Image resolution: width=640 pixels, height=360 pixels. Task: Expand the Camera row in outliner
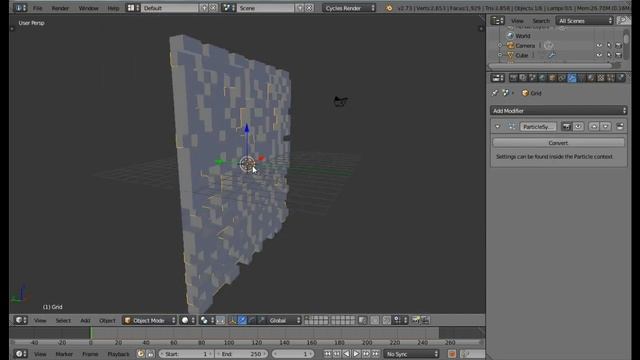pos(500,45)
